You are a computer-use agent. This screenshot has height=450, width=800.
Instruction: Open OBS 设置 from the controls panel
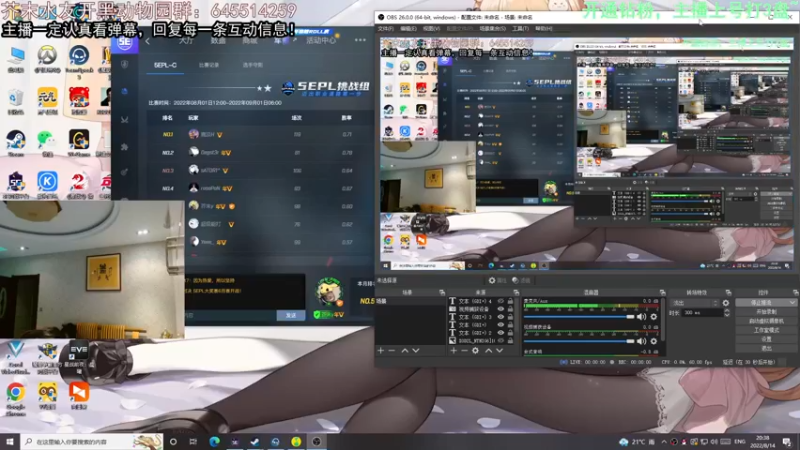coord(766,339)
